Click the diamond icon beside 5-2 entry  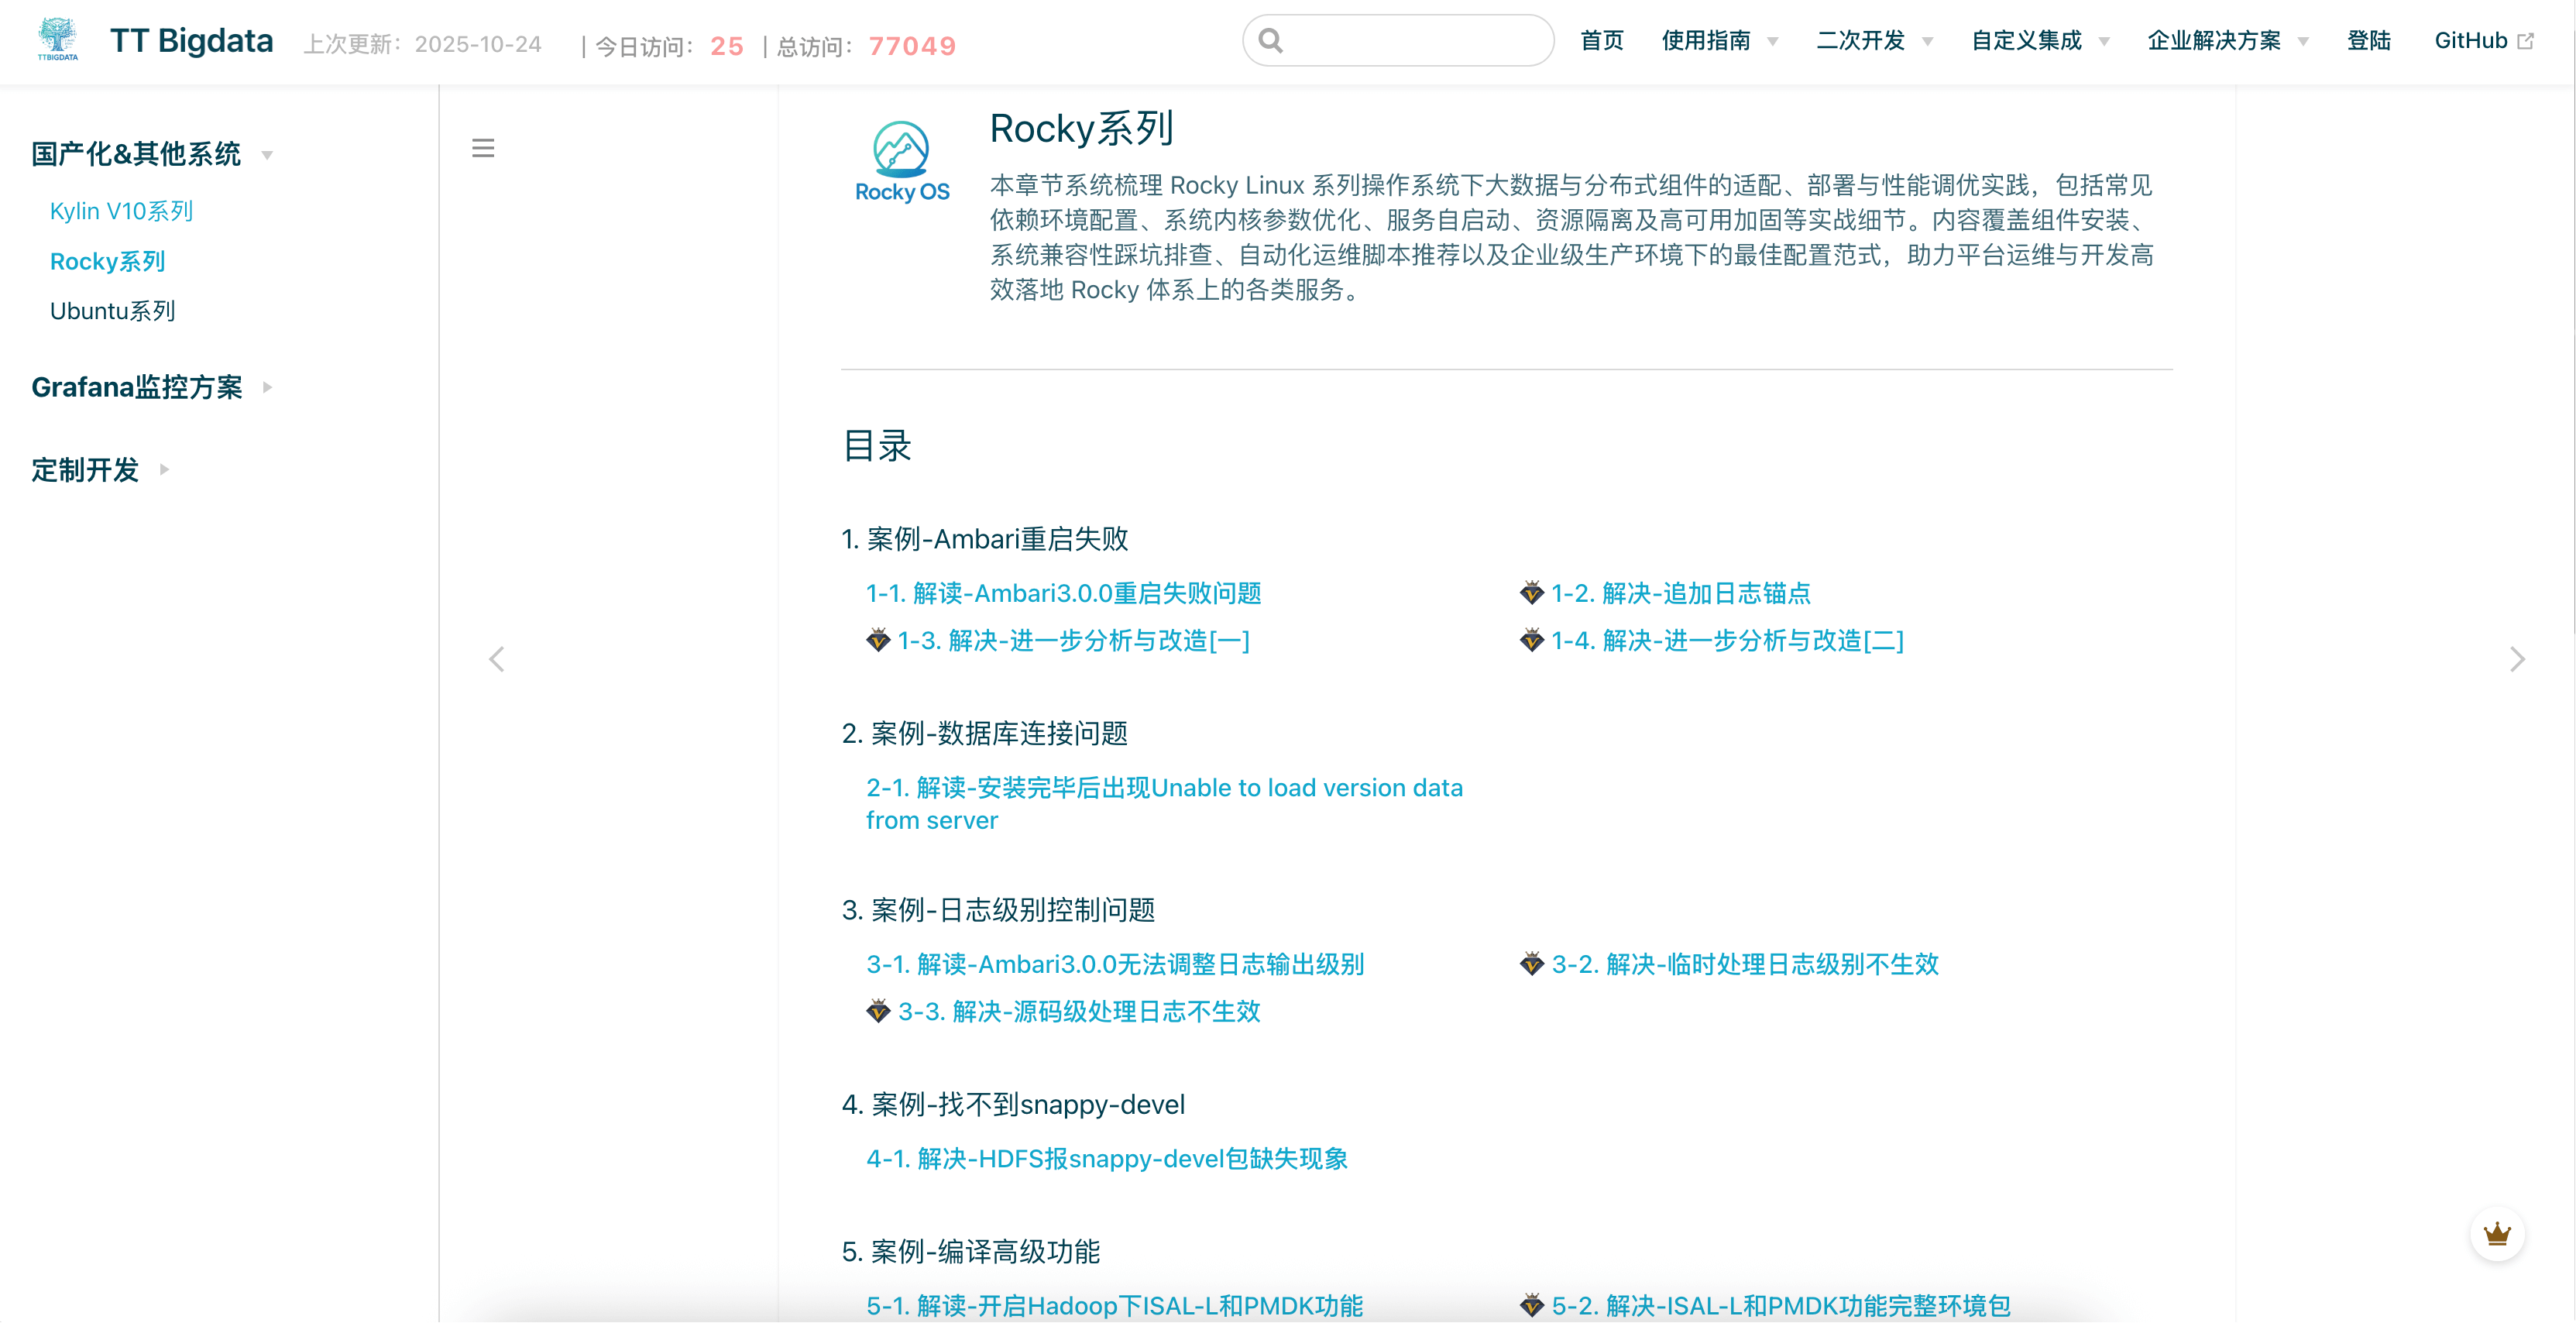(x=1531, y=1305)
